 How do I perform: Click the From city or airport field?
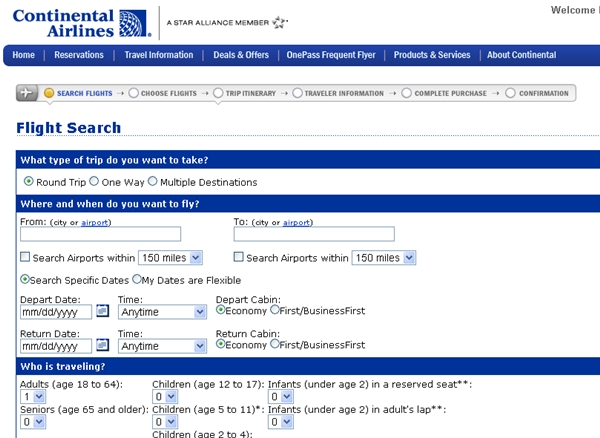tap(101, 234)
